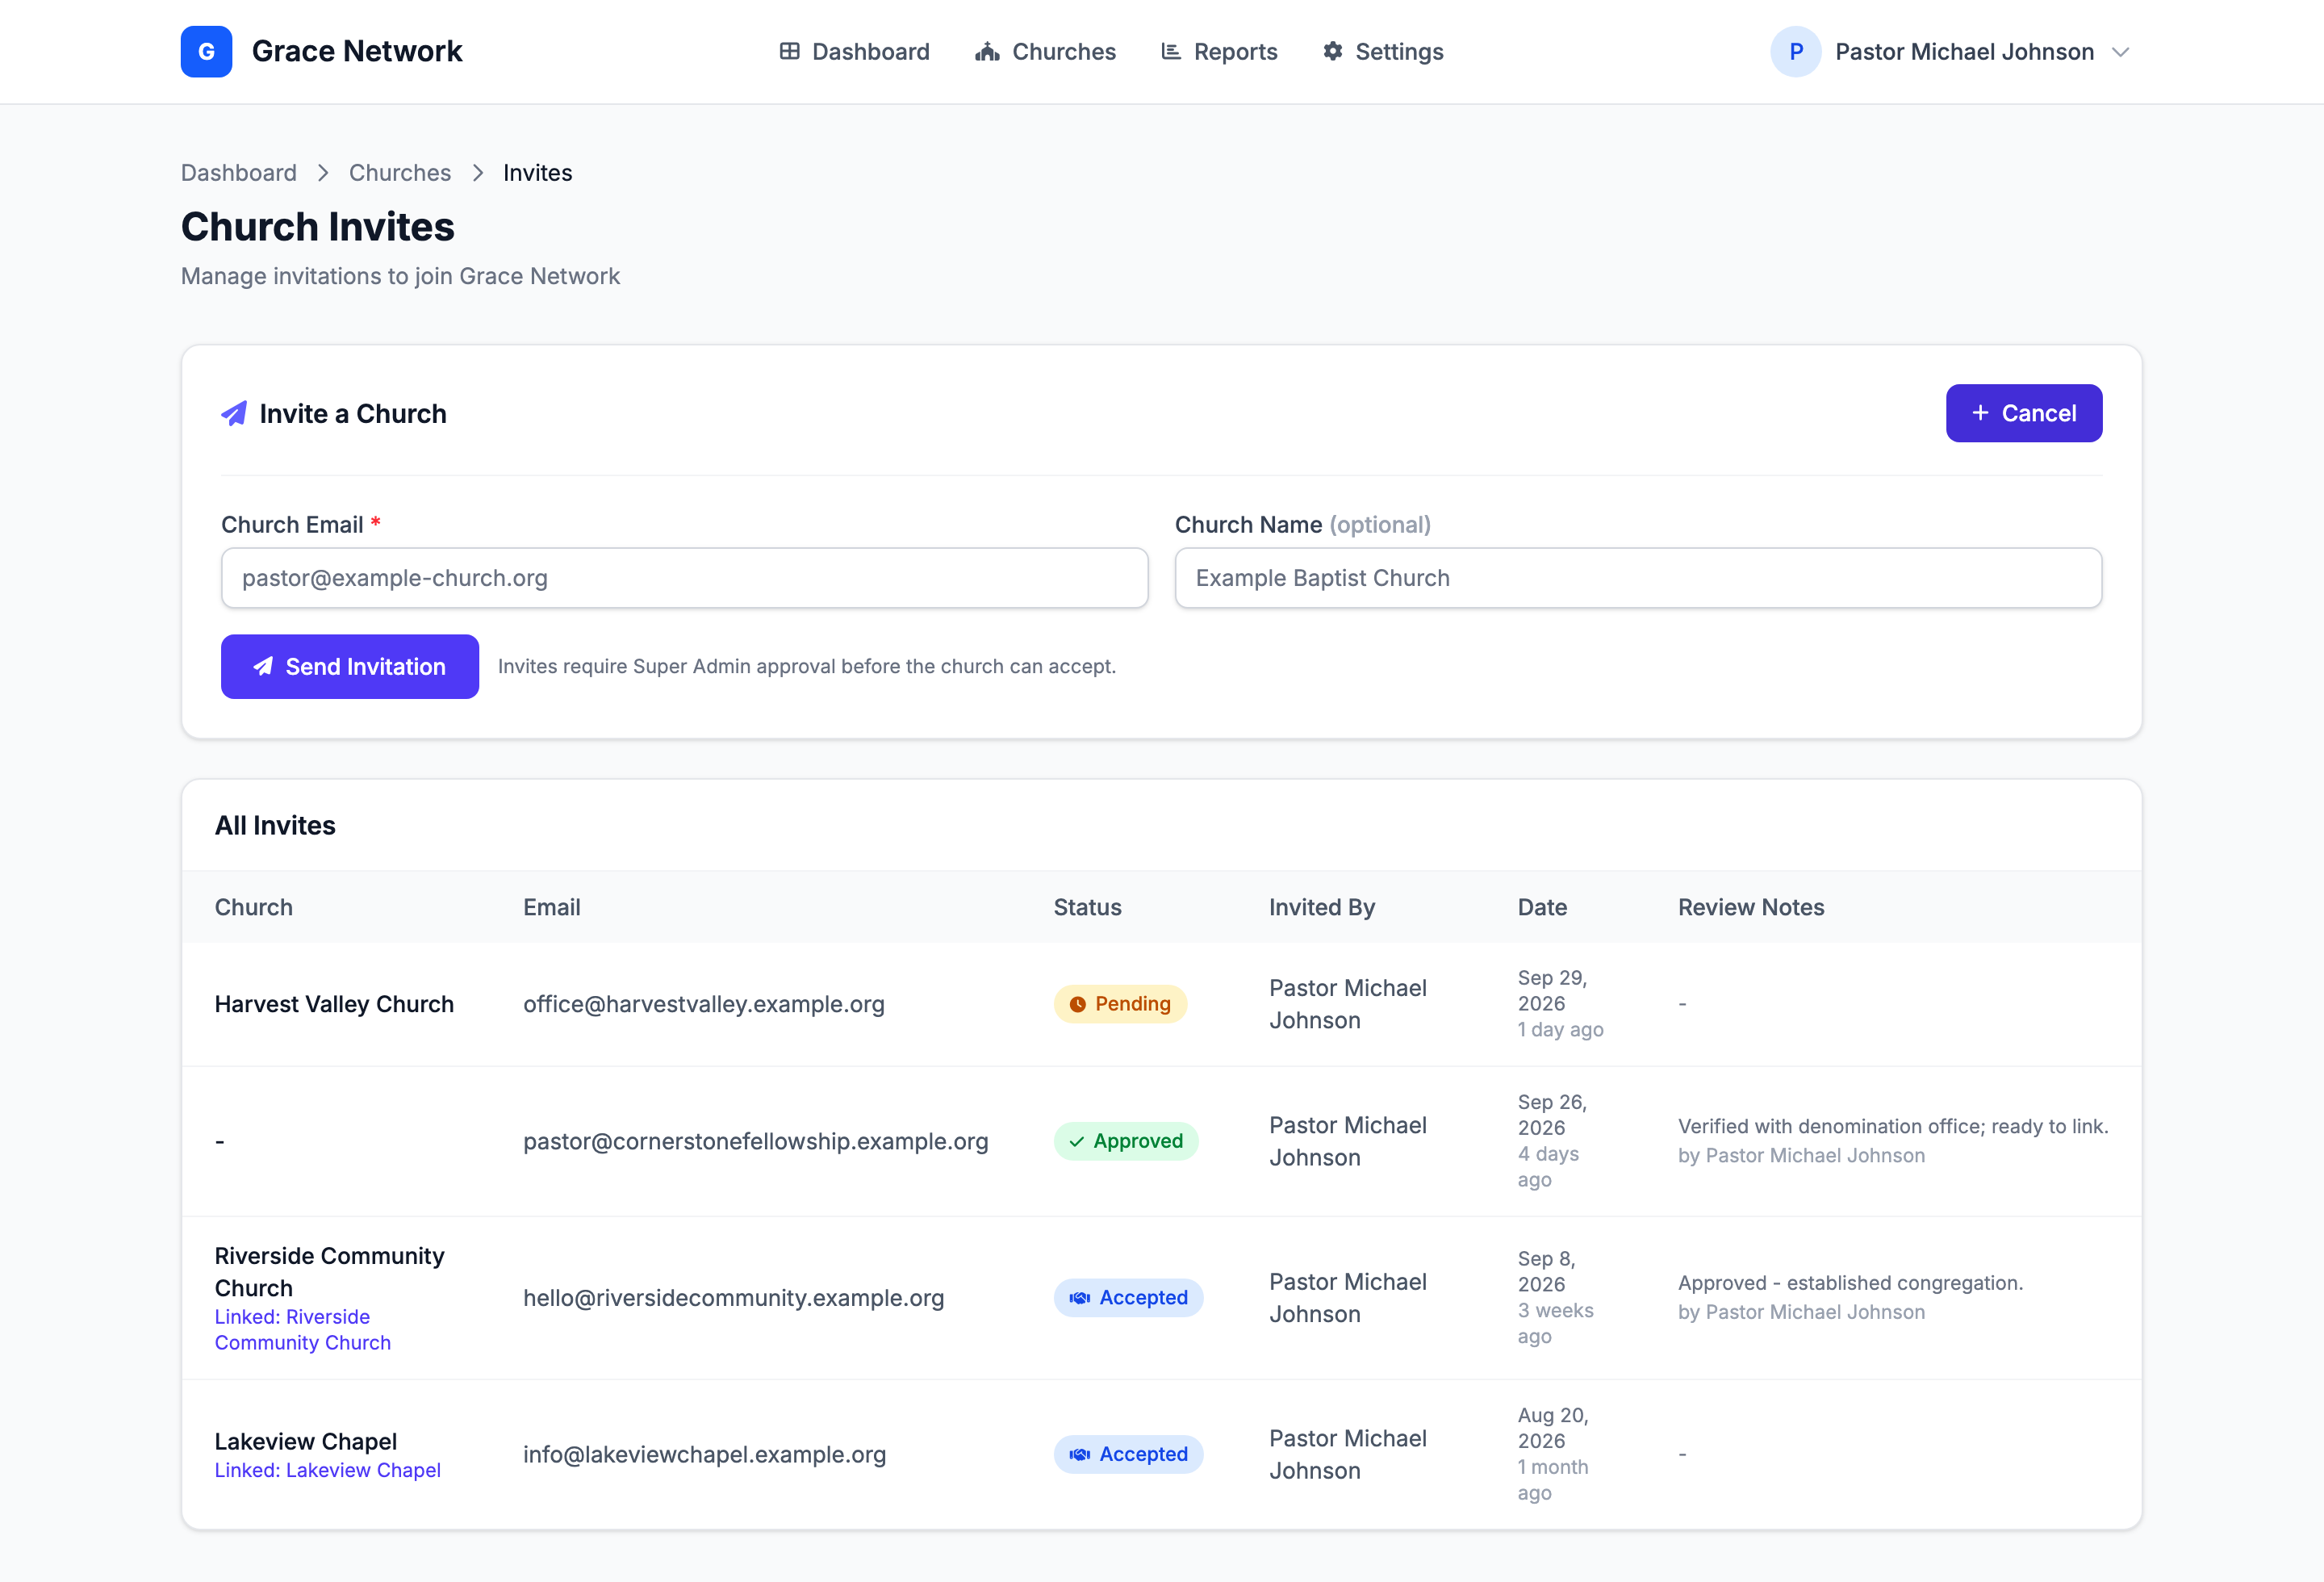This screenshot has width=2324, height=1582.
Task: Focus the Church Email input field
Action: (684, 578)
